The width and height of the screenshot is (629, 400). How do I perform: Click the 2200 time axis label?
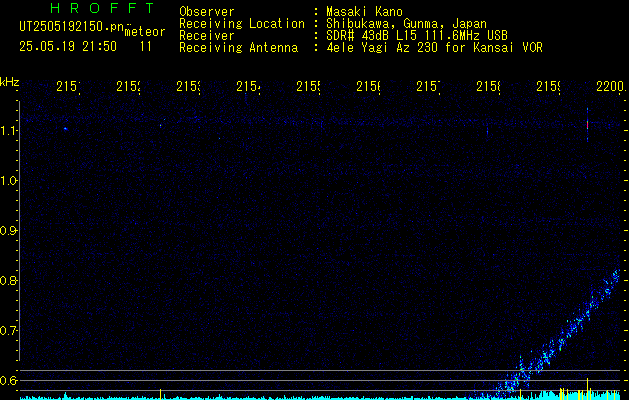(x=611, y=86)
